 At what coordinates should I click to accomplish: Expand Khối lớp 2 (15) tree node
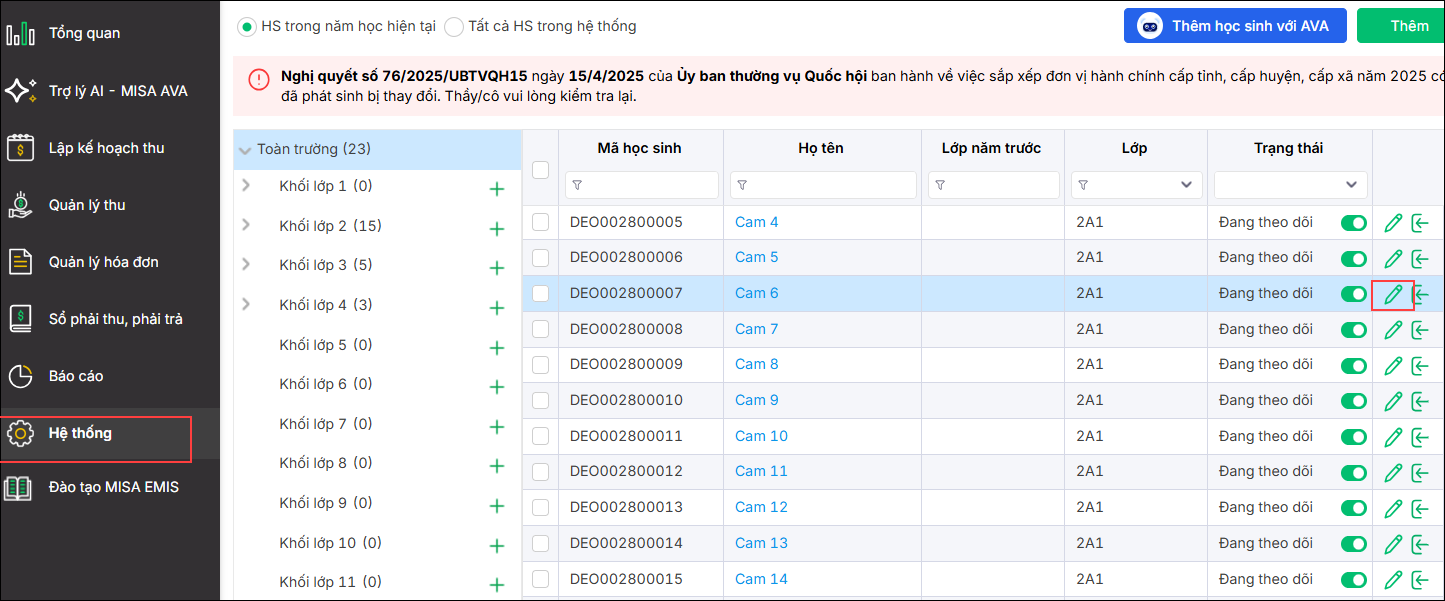click(246, 225)
